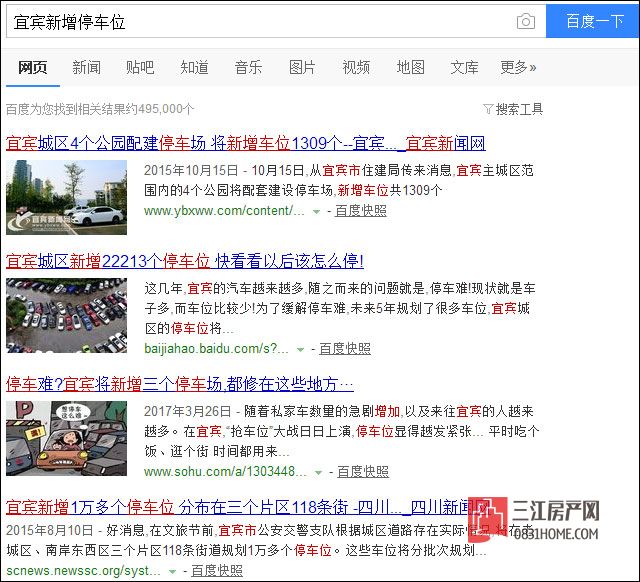Open the scnews.newssc.org green URL
The image size is (640, 582).
coord(83,571)
